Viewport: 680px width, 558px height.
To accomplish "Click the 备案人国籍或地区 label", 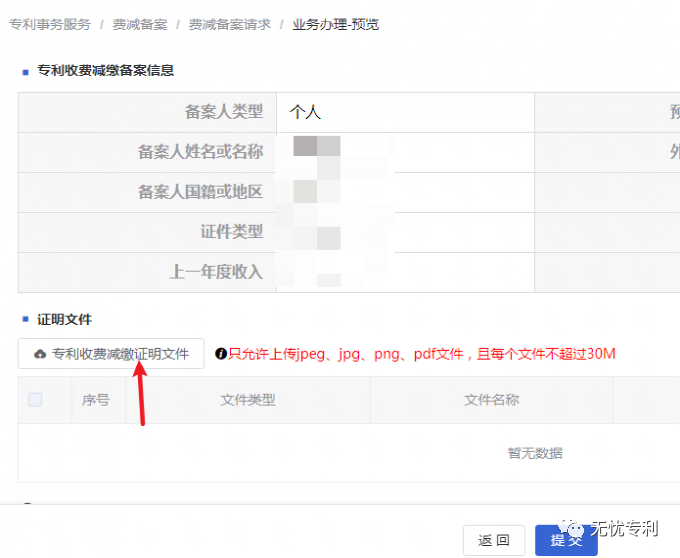I will (x=200, y=192).
